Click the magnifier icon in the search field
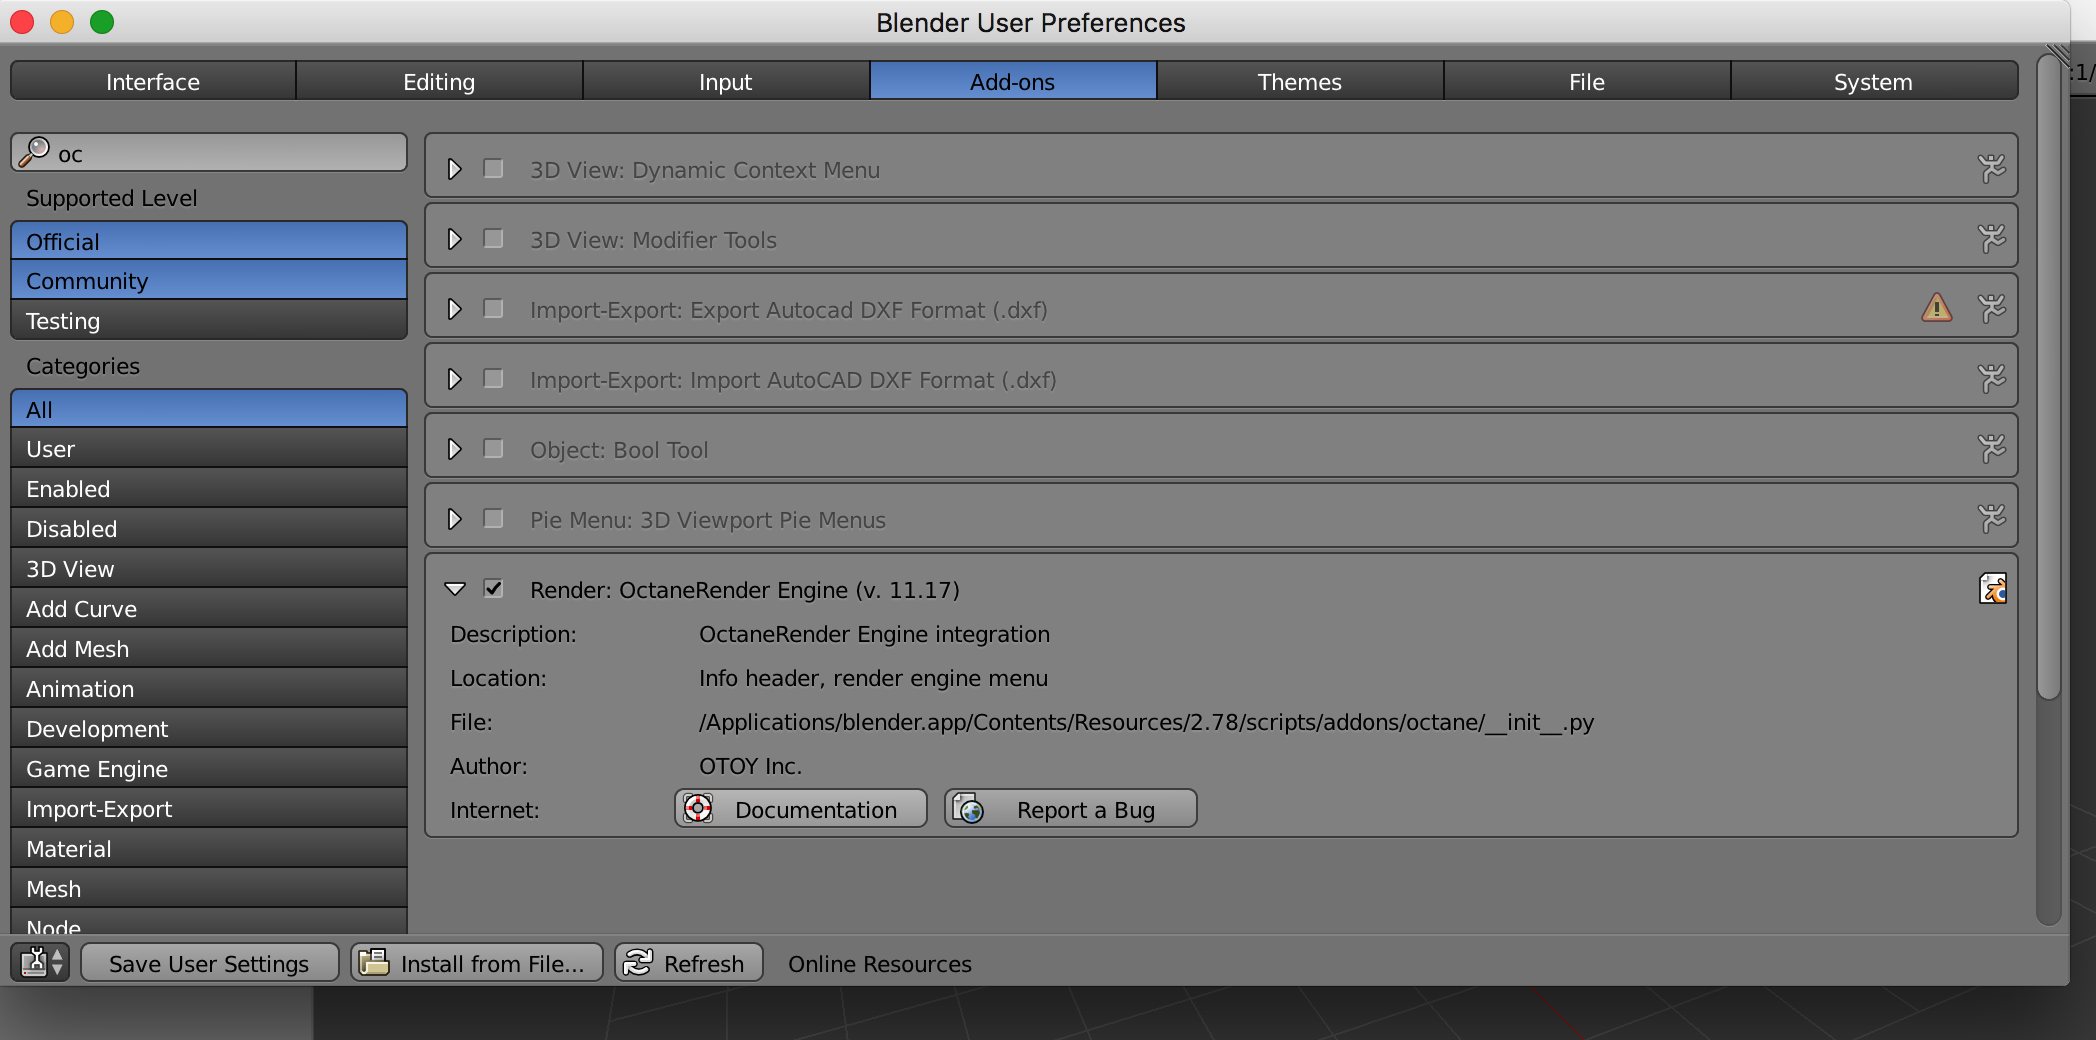2096x1040 pixels. click(x=34, y=152)
